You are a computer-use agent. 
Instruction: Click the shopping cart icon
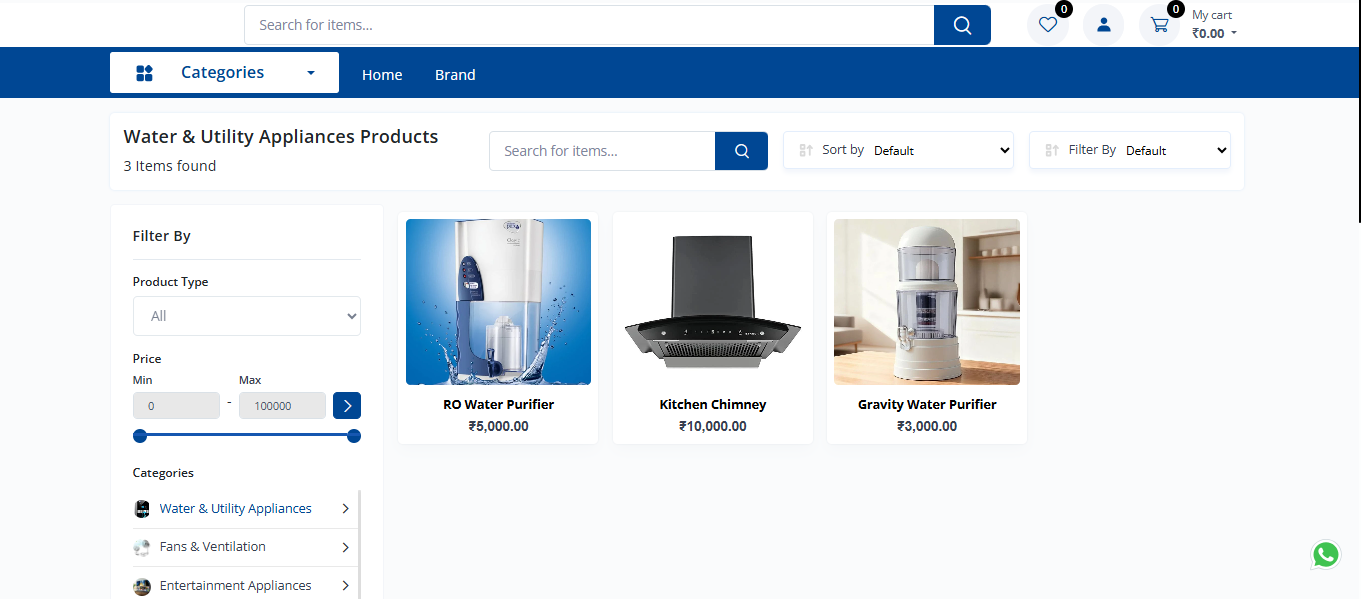(1159, 25)
